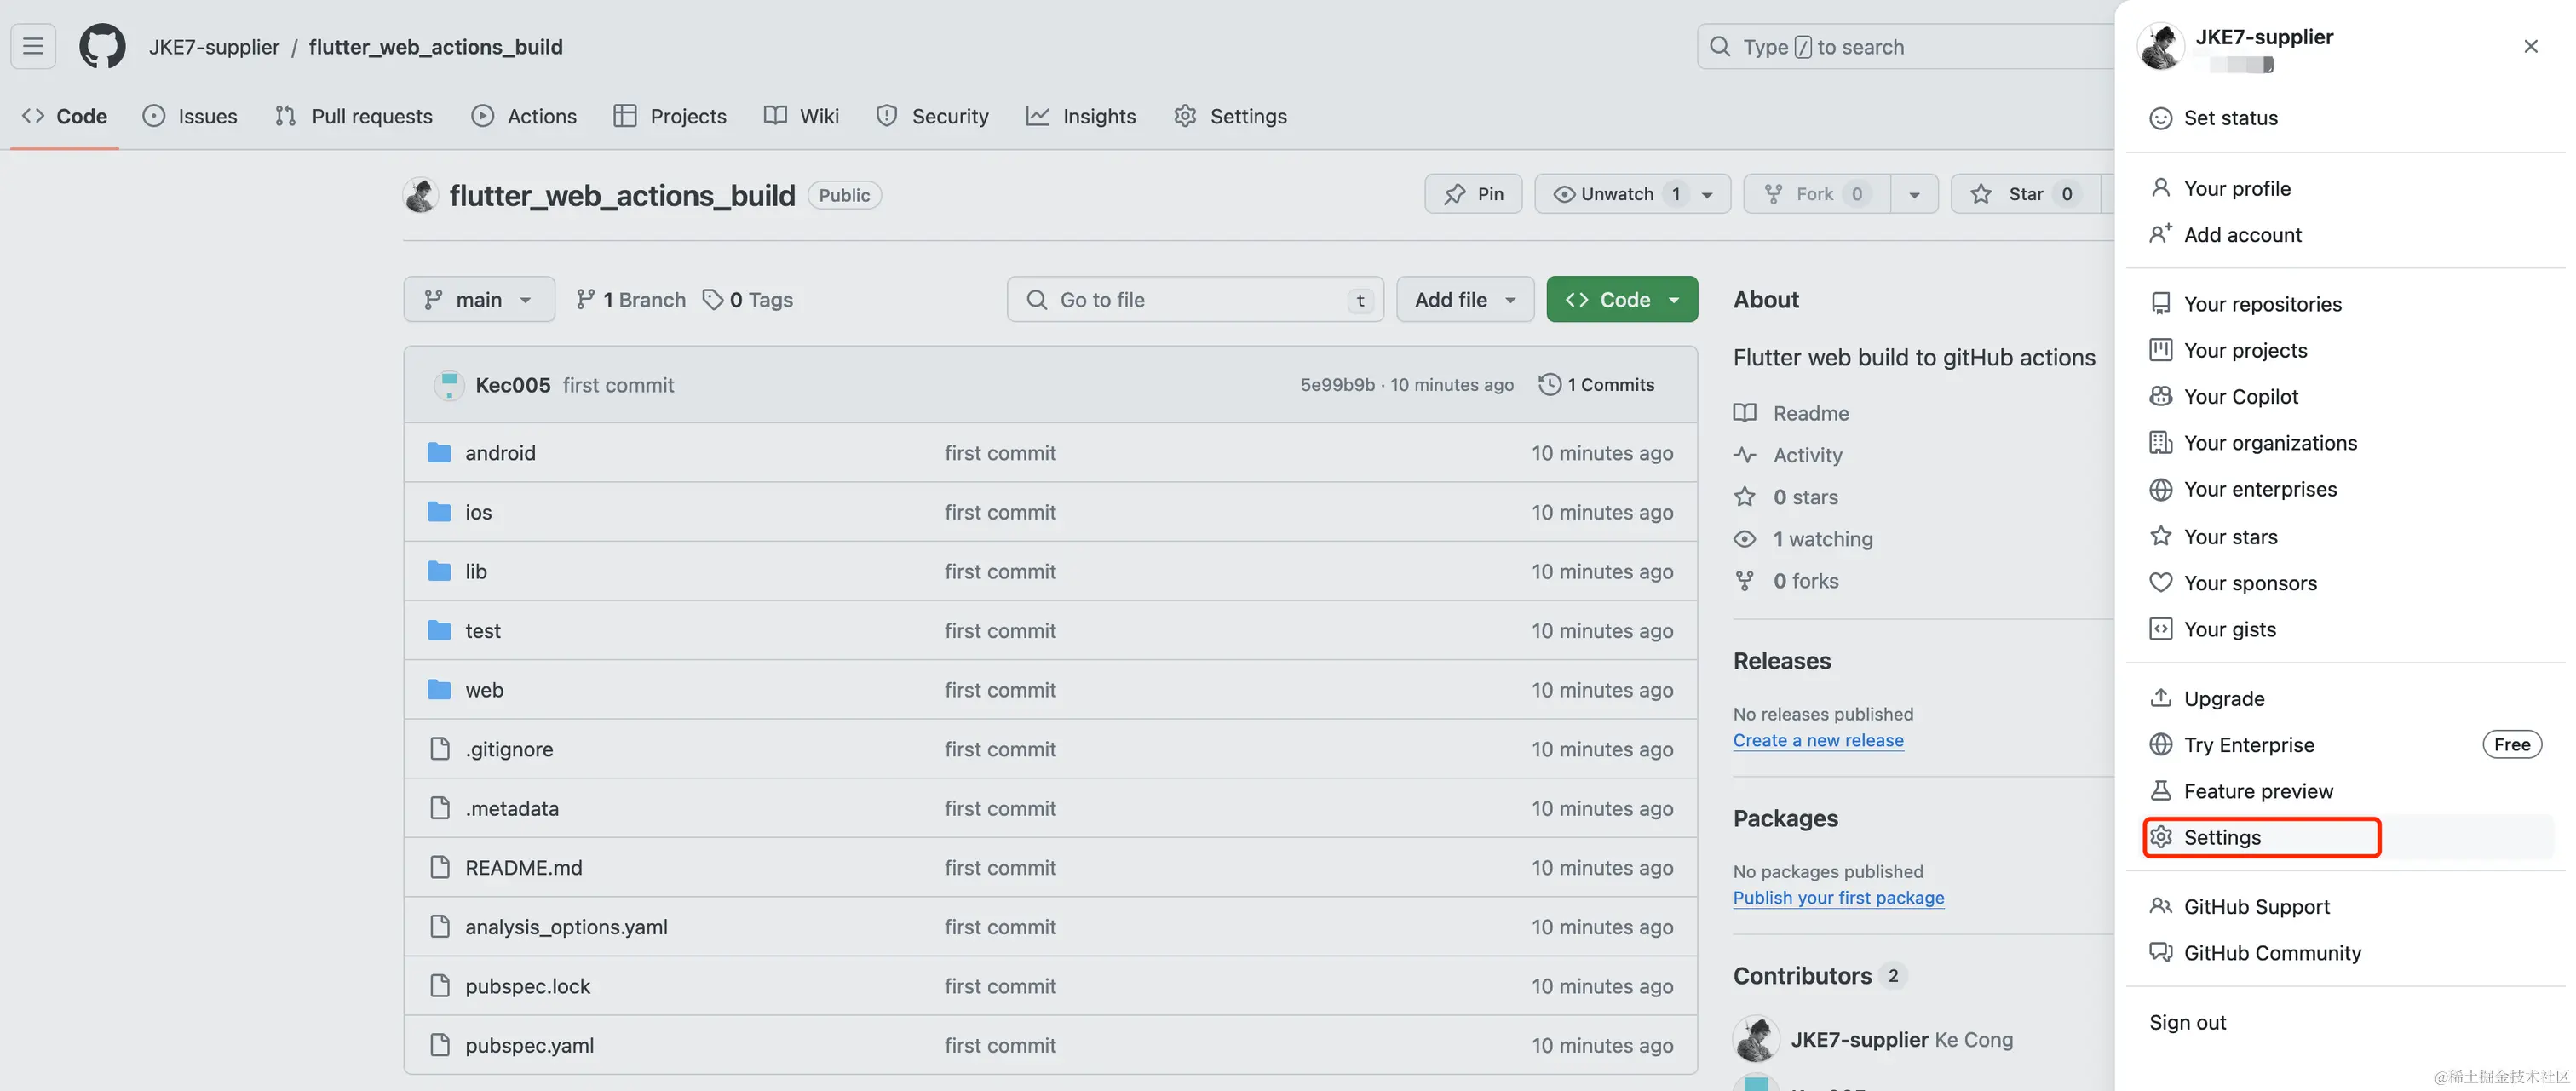Click the beaker icon beside Feature preview
Viewport: 2576px width, 1091px height.
[2161, 791]
